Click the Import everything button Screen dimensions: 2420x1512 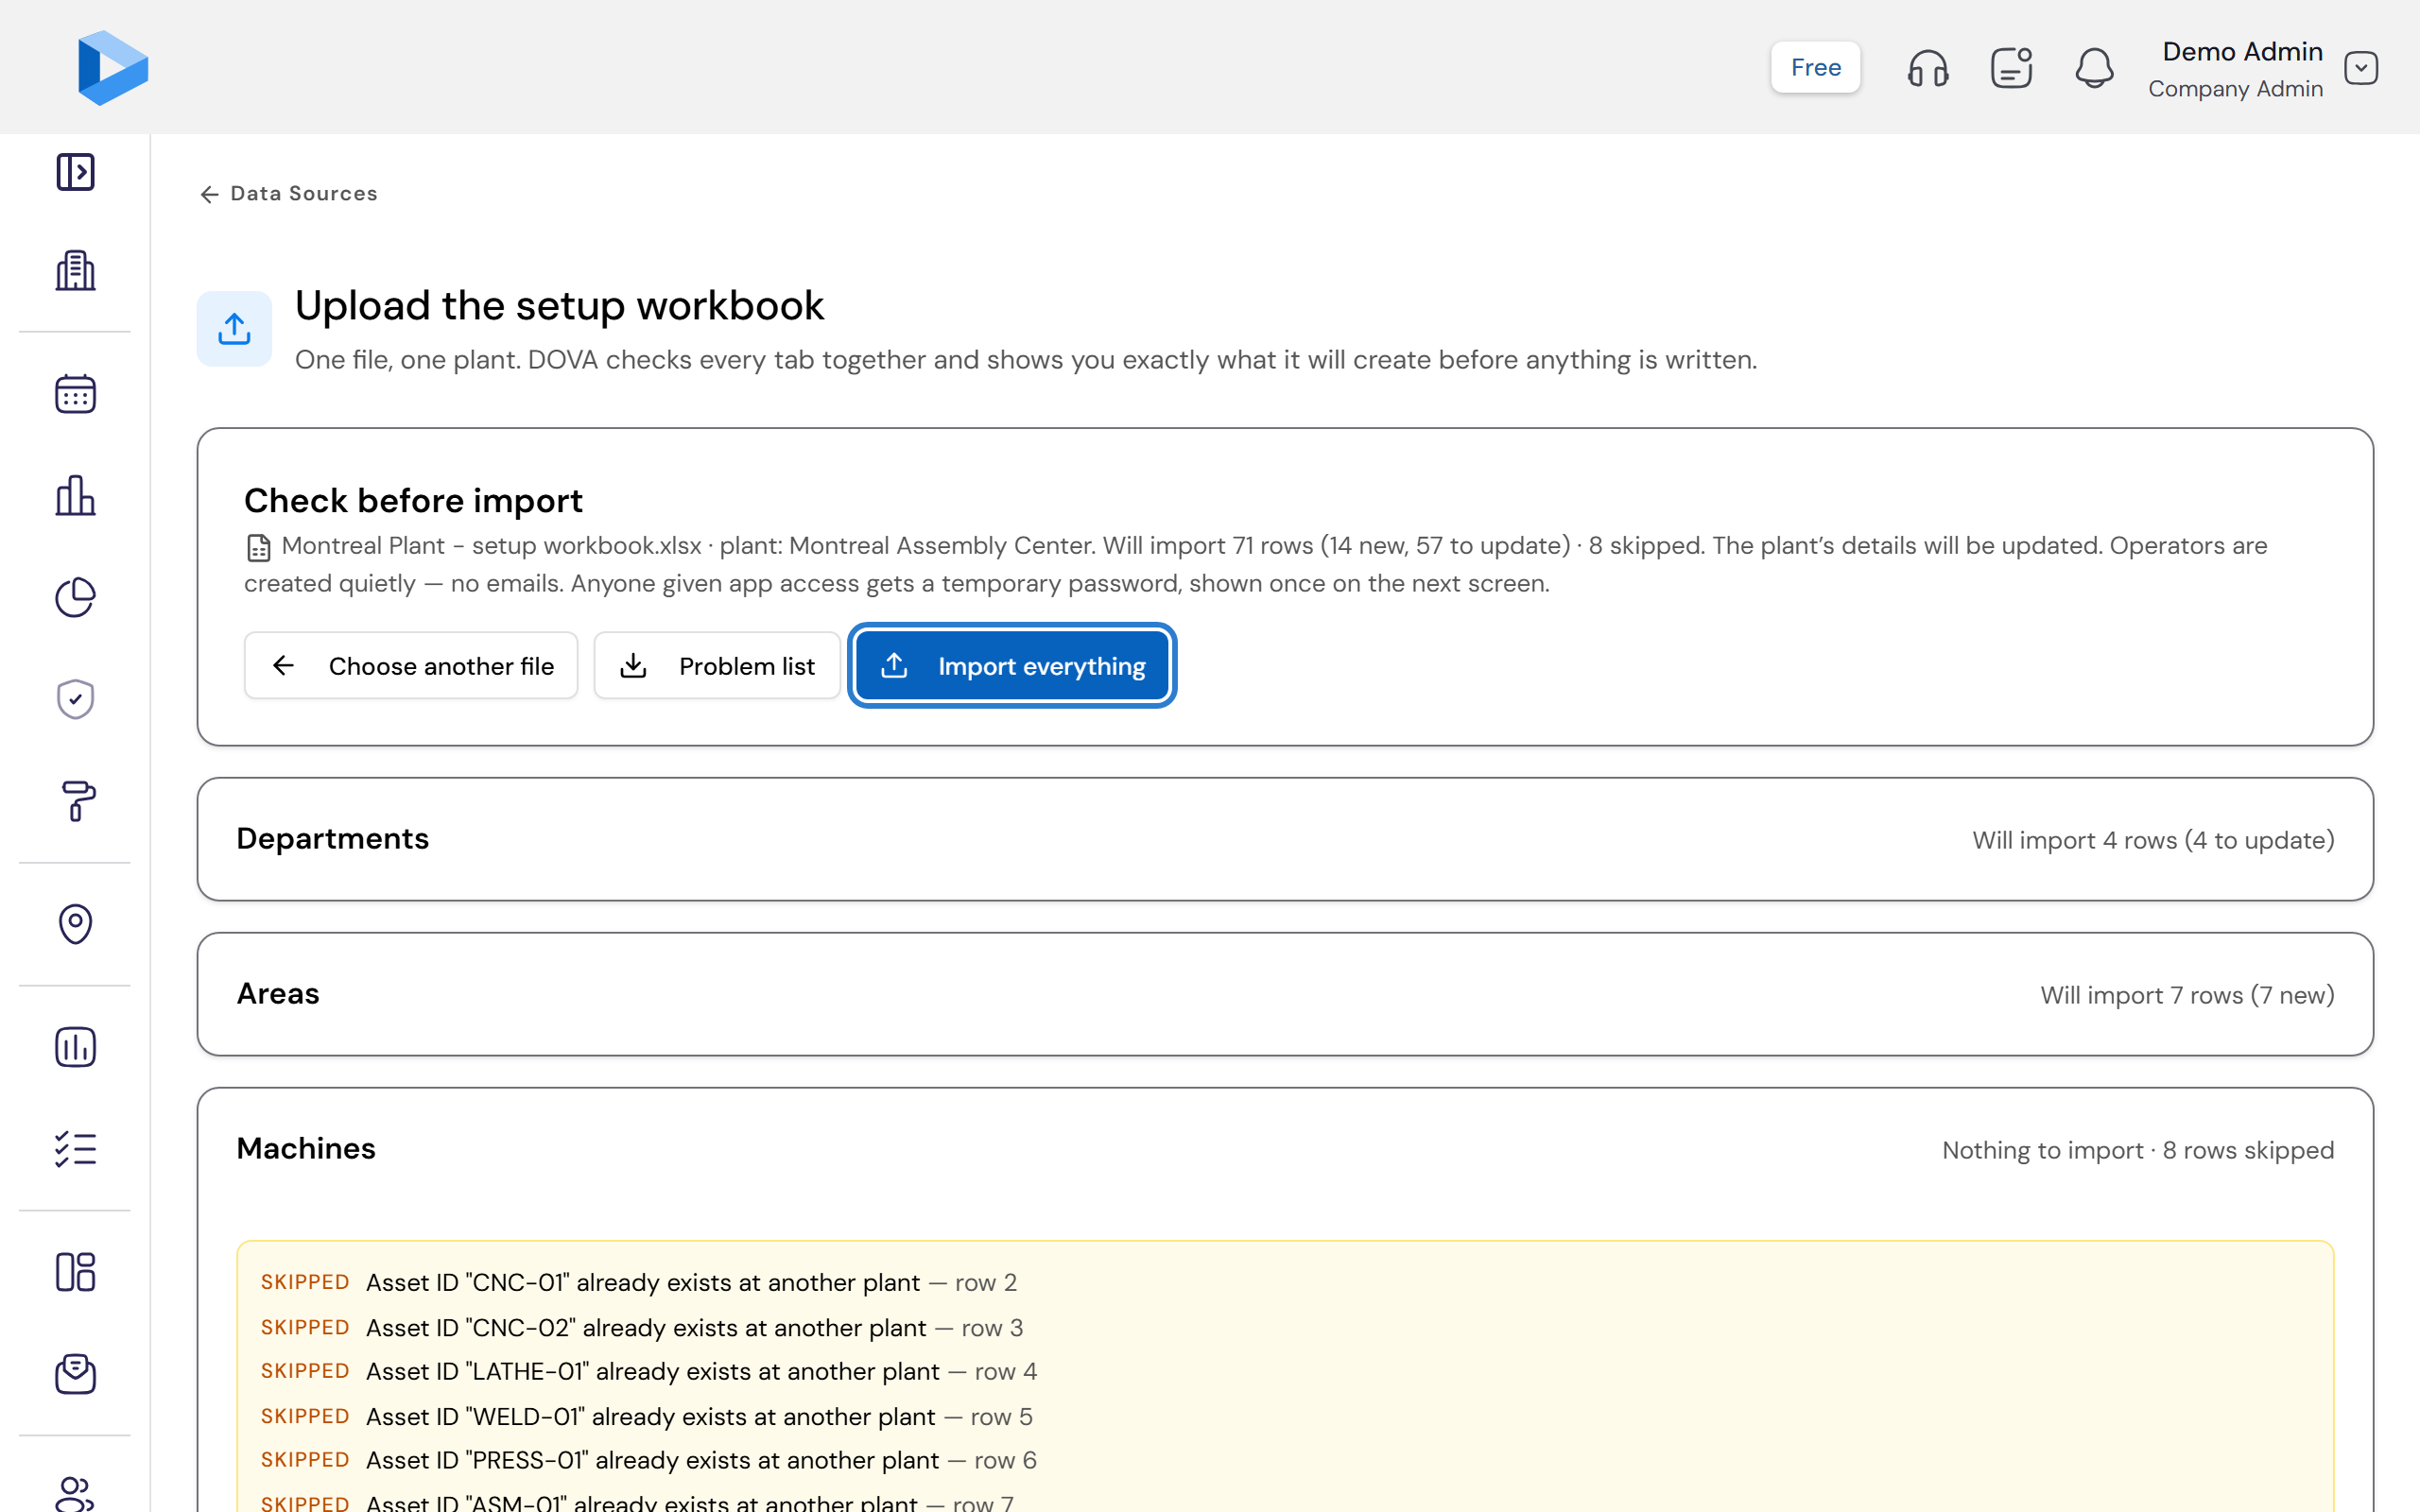click(x=1012, y=665)
